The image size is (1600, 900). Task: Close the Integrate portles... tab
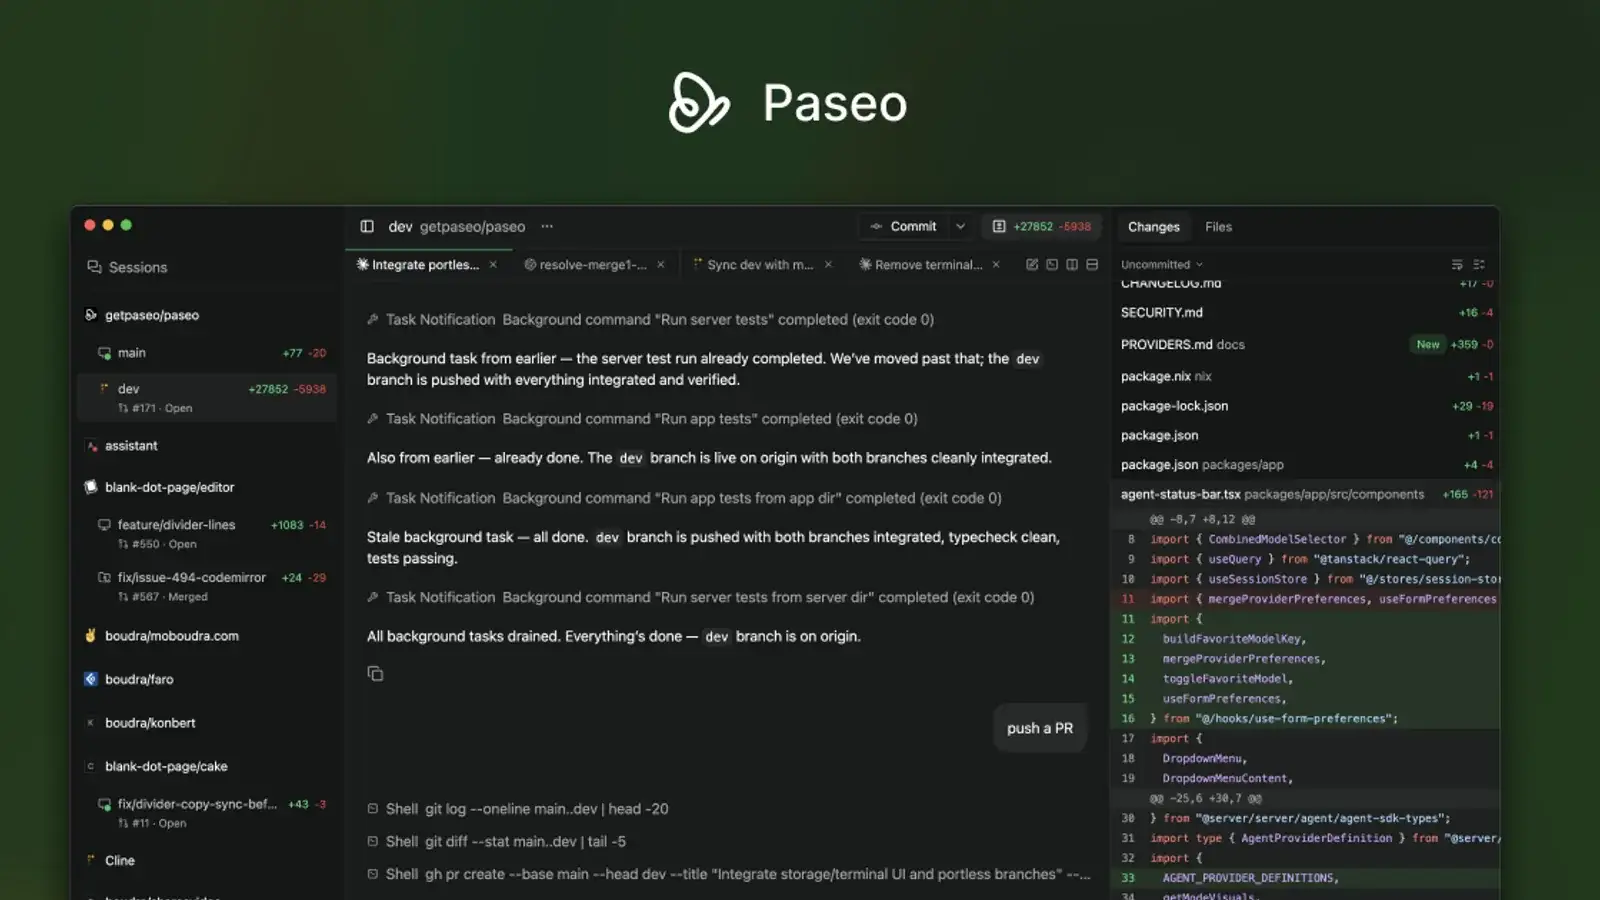493,265
